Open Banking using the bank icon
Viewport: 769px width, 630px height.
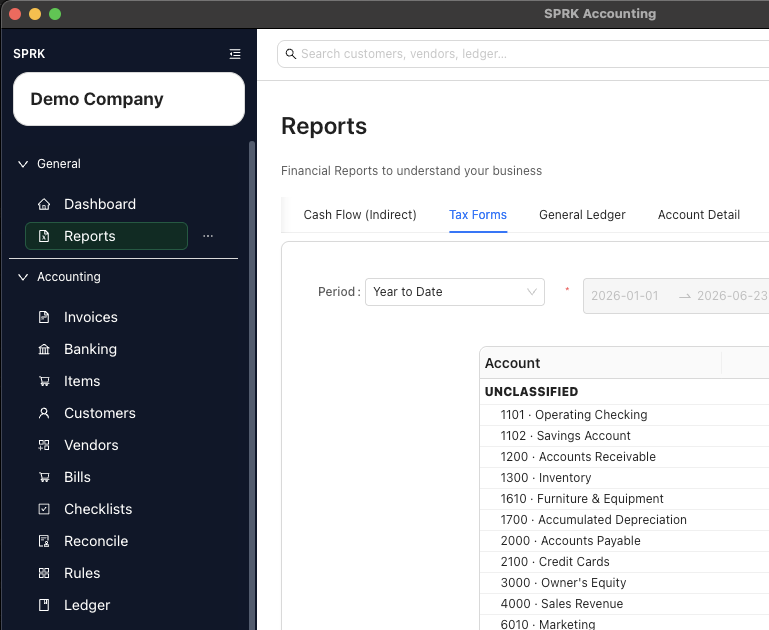44,349
